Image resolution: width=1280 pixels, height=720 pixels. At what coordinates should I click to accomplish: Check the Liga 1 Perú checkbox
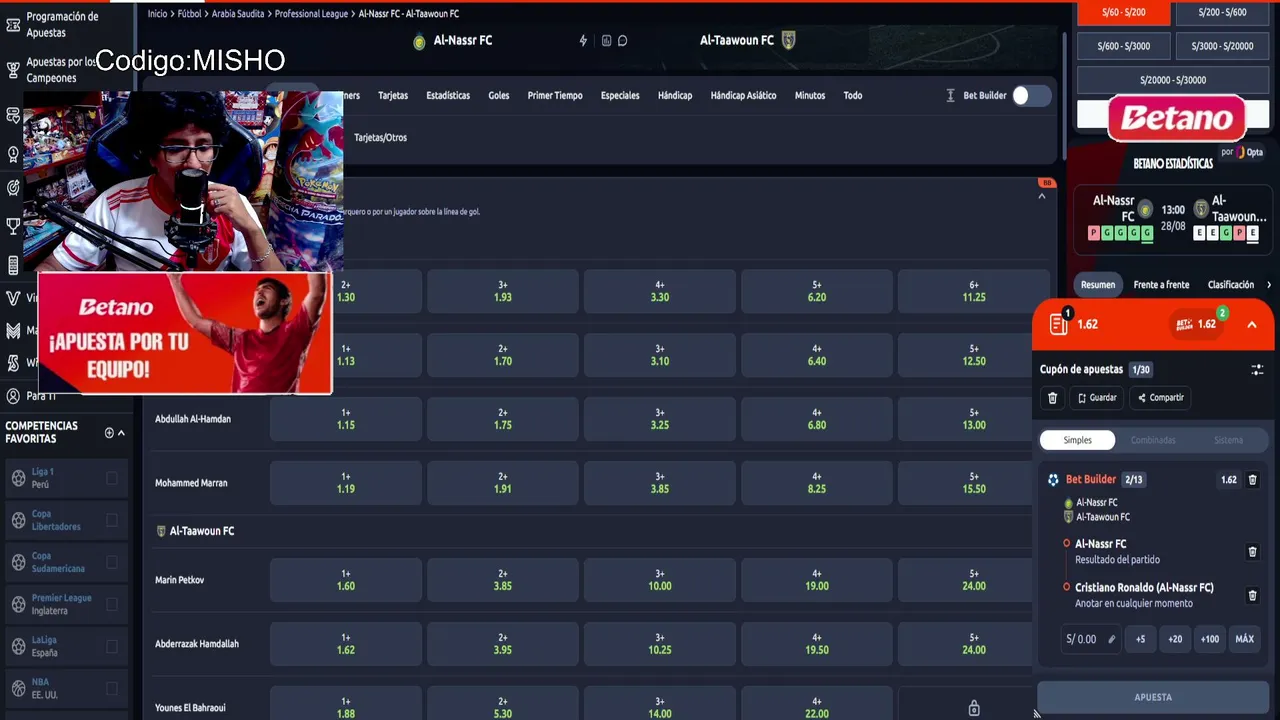[x=112, y=478]
